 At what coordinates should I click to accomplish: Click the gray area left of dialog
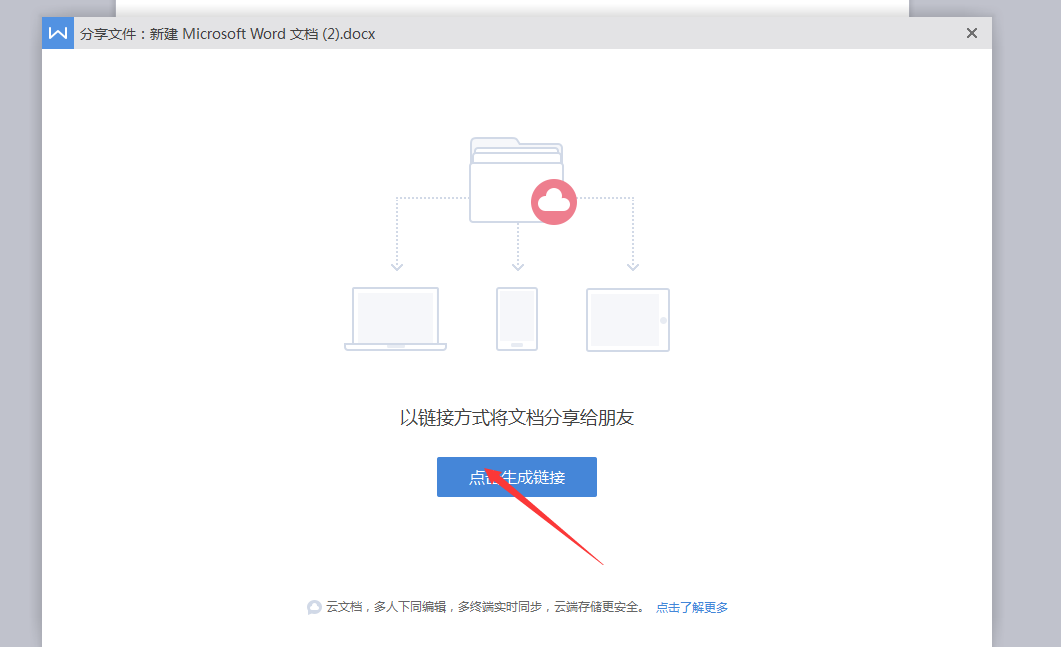[x=20, y=330]
